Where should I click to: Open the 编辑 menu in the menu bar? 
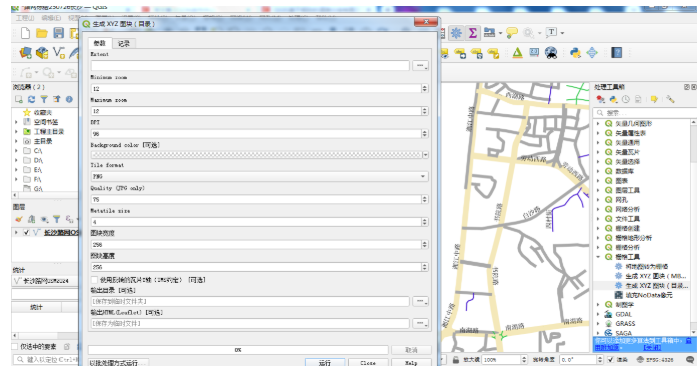point(51,17)
